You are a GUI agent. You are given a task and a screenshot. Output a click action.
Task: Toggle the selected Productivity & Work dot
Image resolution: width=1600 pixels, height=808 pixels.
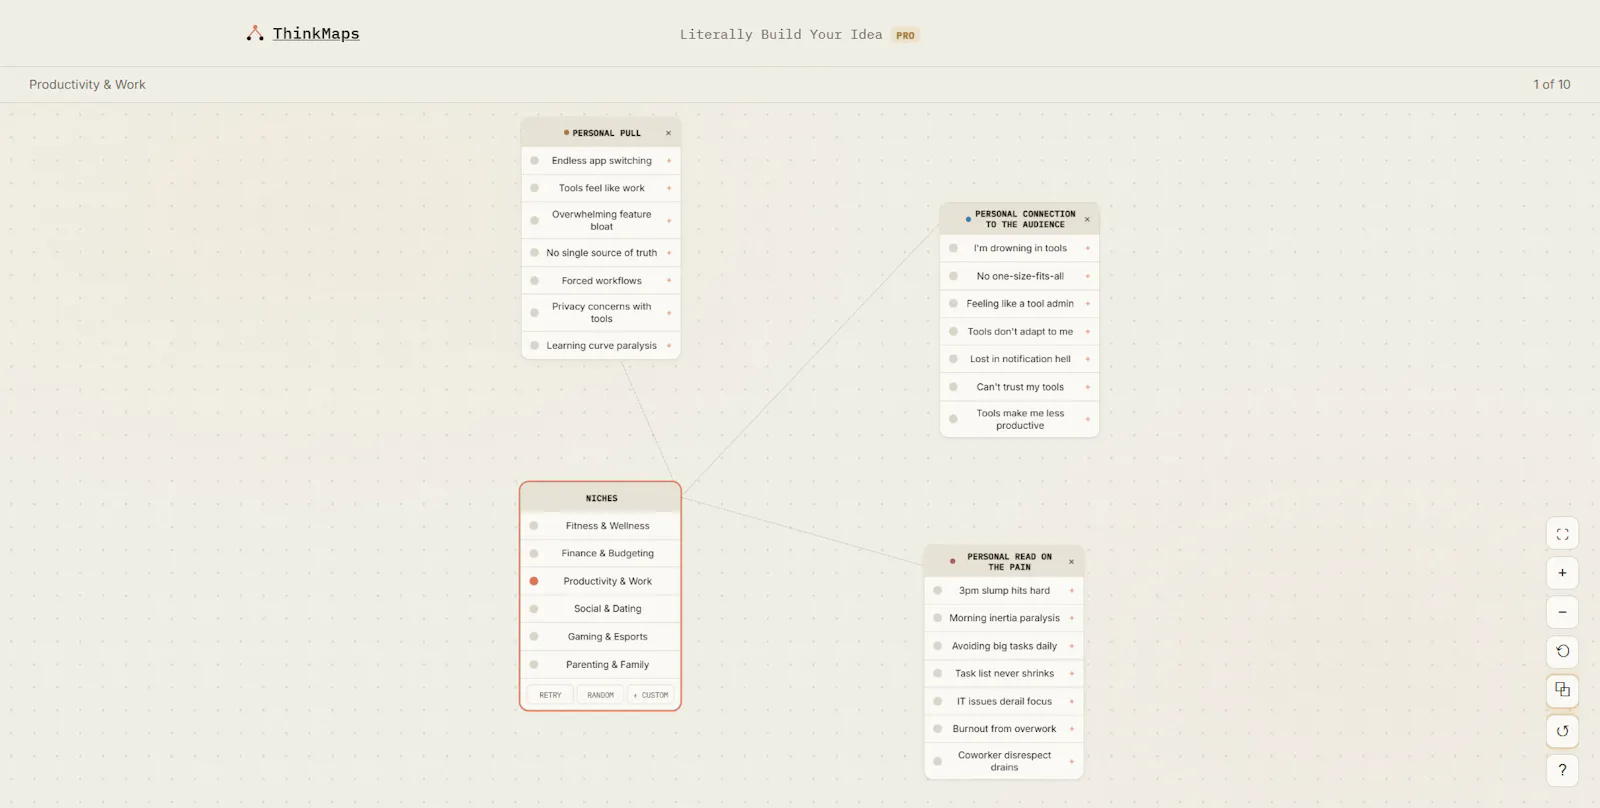[x=534, y=581]
